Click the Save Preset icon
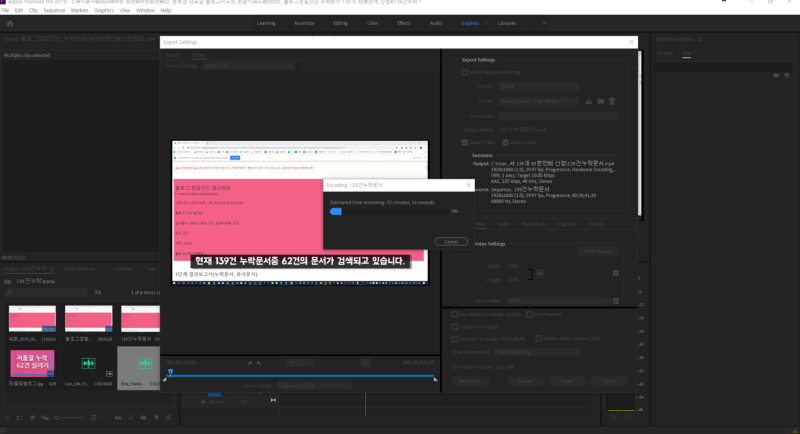The height and width of the screenshot is (434, 800). click(x=589, y=101)
